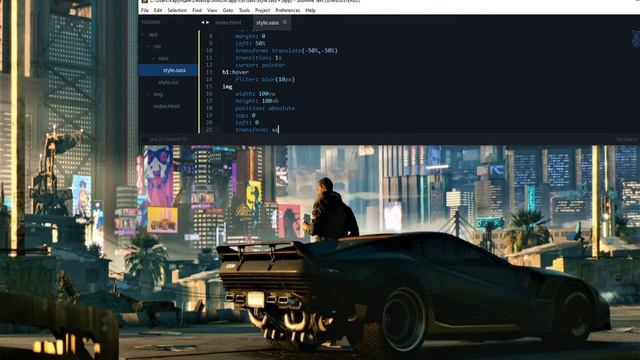The height and width of the screenshot is (360, 640).
Task: Open the Edit menu
Action: coord(158,10)
